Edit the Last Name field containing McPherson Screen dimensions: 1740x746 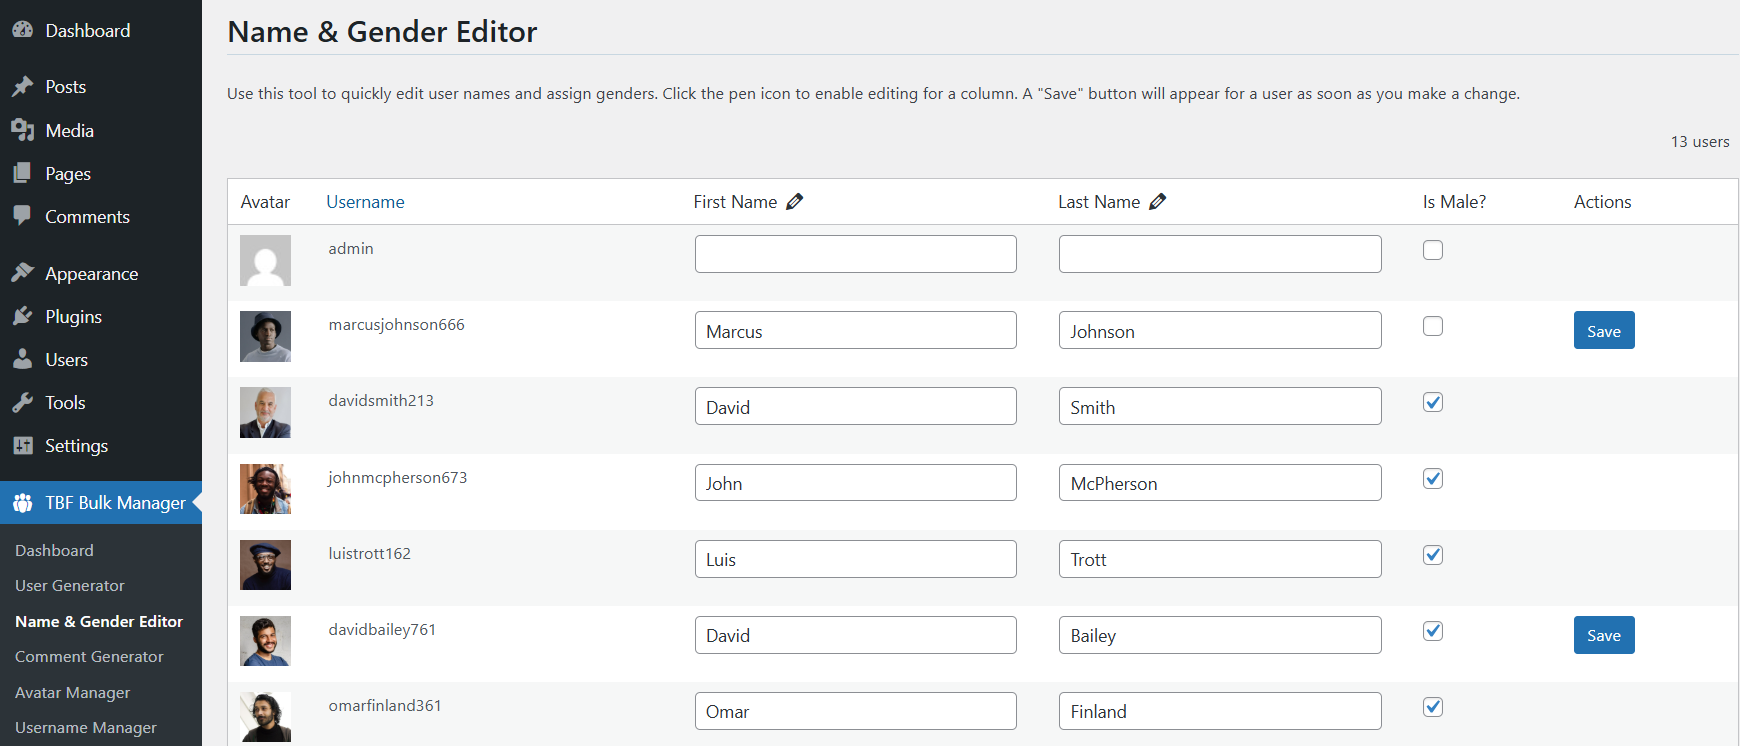coord(1219,483)
